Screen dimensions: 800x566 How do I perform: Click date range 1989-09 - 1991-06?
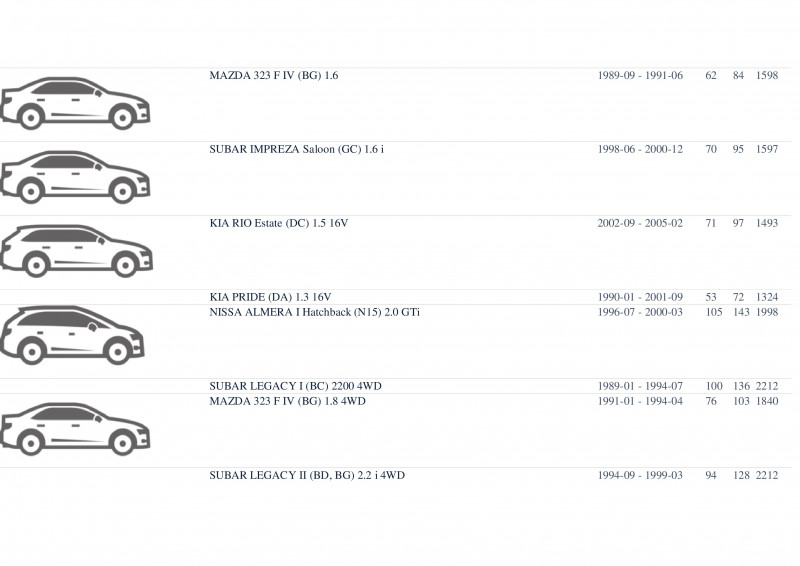click(x=640, y=76)
